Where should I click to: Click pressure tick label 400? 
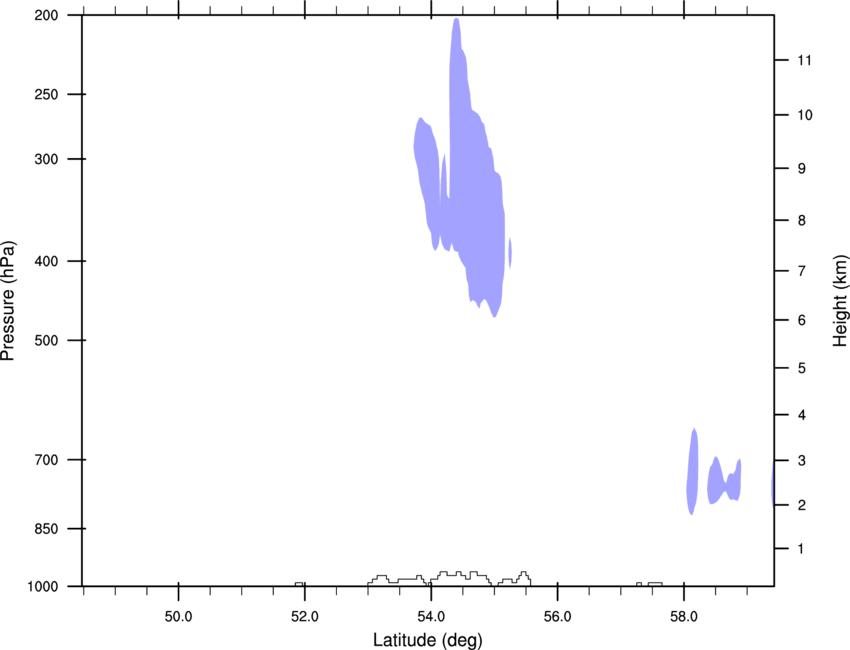pos(46,261)
